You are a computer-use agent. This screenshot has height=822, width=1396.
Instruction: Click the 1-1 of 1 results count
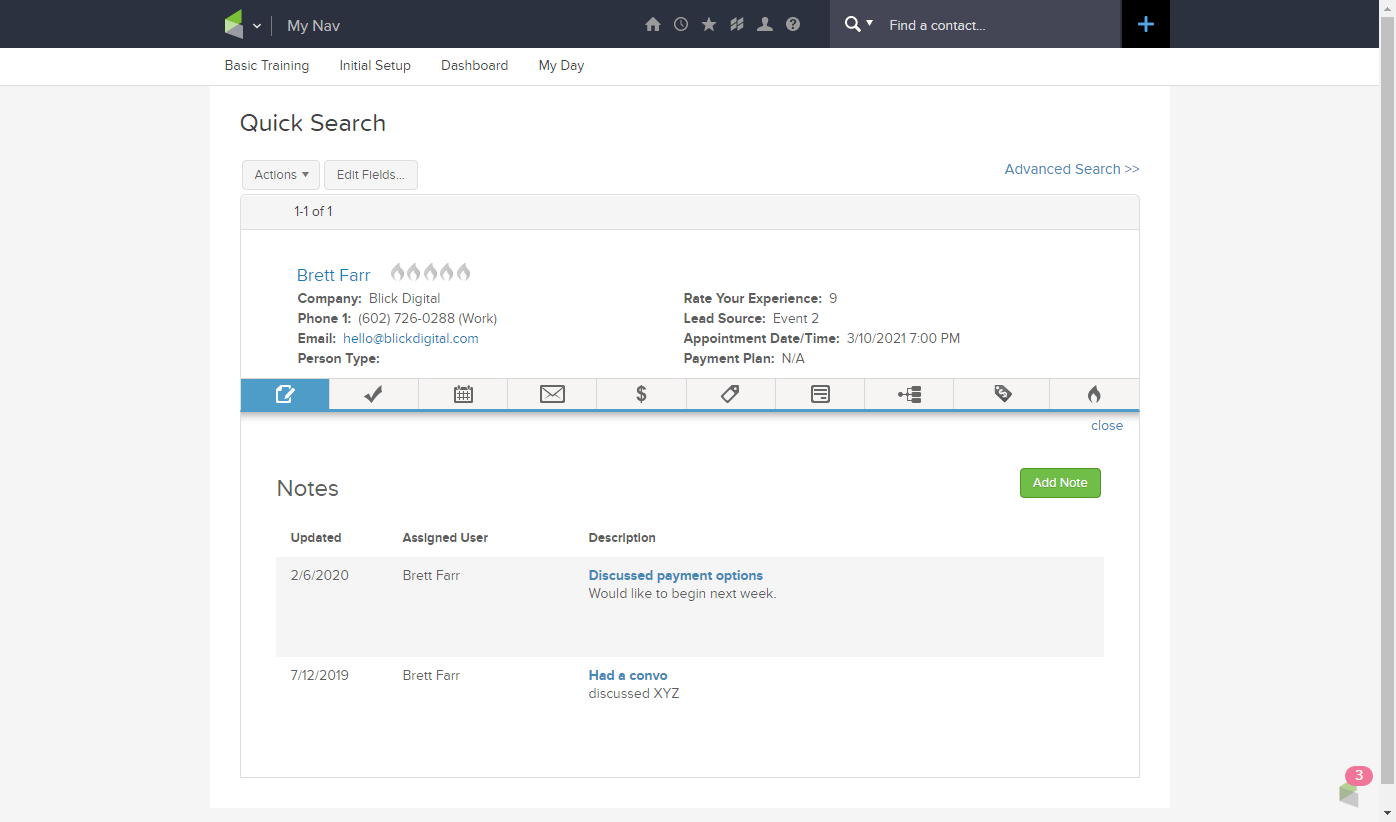pos(313,212)
